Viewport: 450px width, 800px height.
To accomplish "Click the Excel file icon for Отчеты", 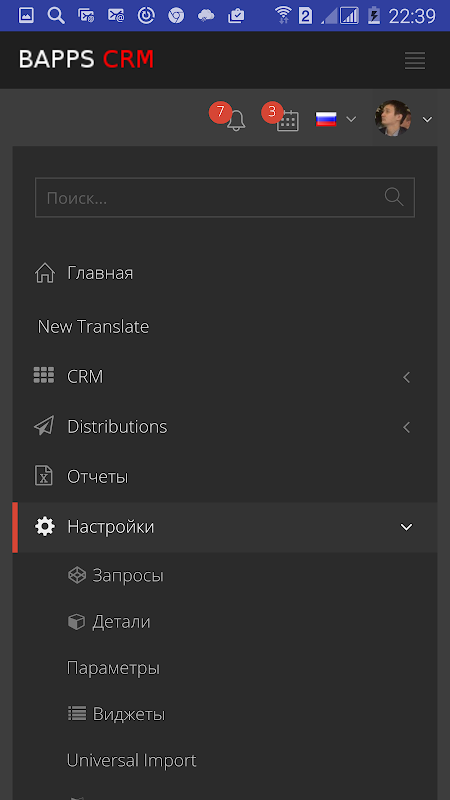I will 44,476.
